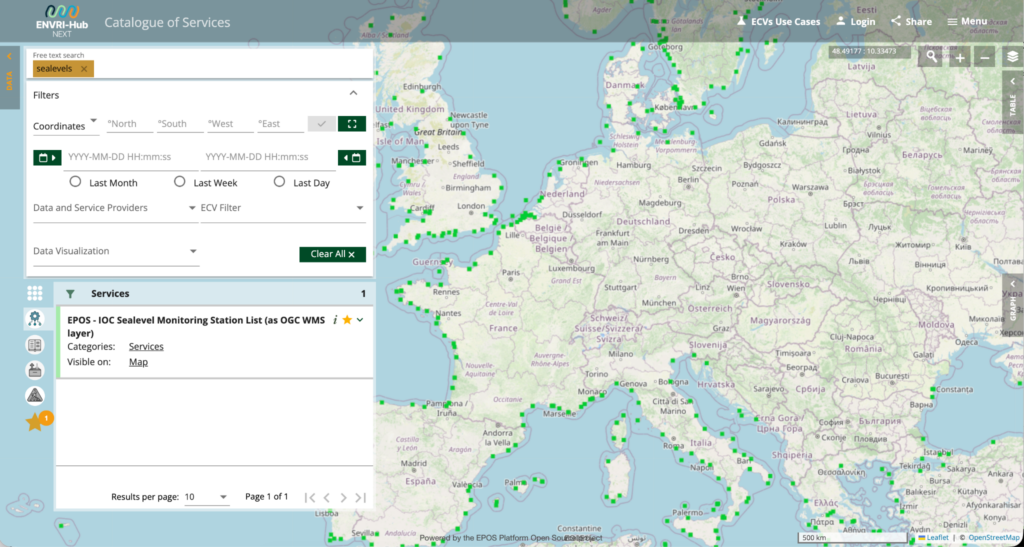Toggle favourite star on EPOS Sealevel service
This screenshot has height=547, width=1024.
coord(347,320)
